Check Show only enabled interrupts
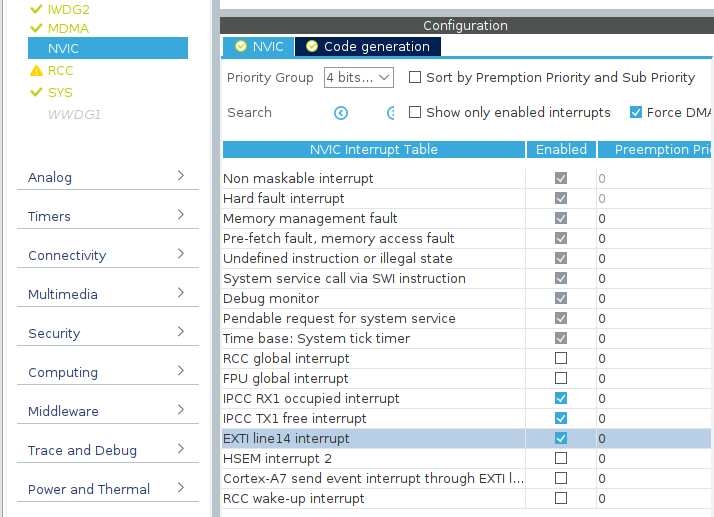Screen dimensions: 714x517 (415, 112)
